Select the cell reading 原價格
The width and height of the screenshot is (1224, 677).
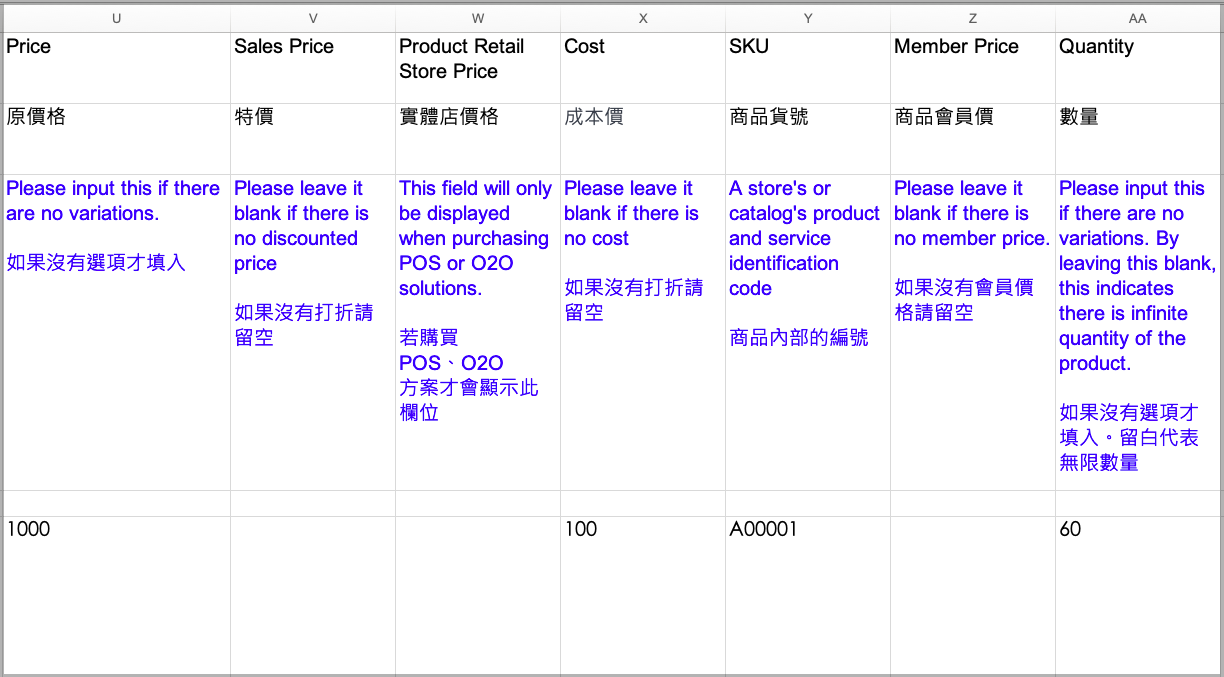click(117, 139)
